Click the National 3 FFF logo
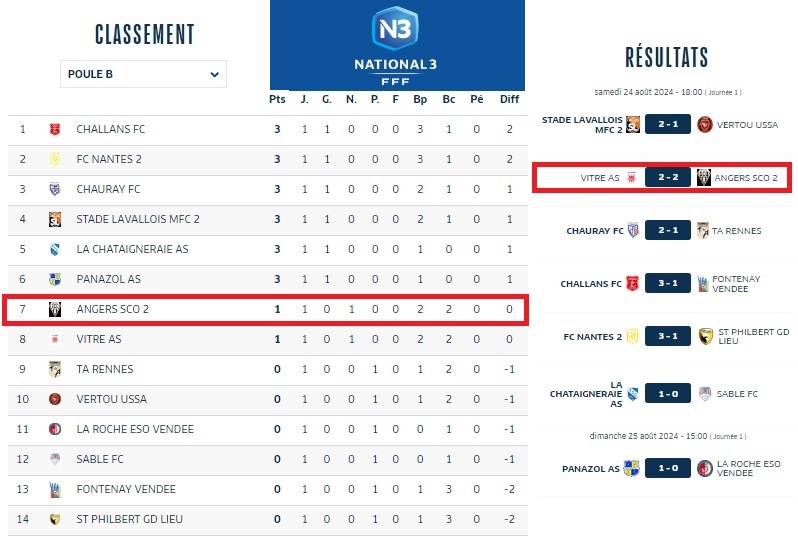This screenshot has width=798, height=544. click(396, 45)
